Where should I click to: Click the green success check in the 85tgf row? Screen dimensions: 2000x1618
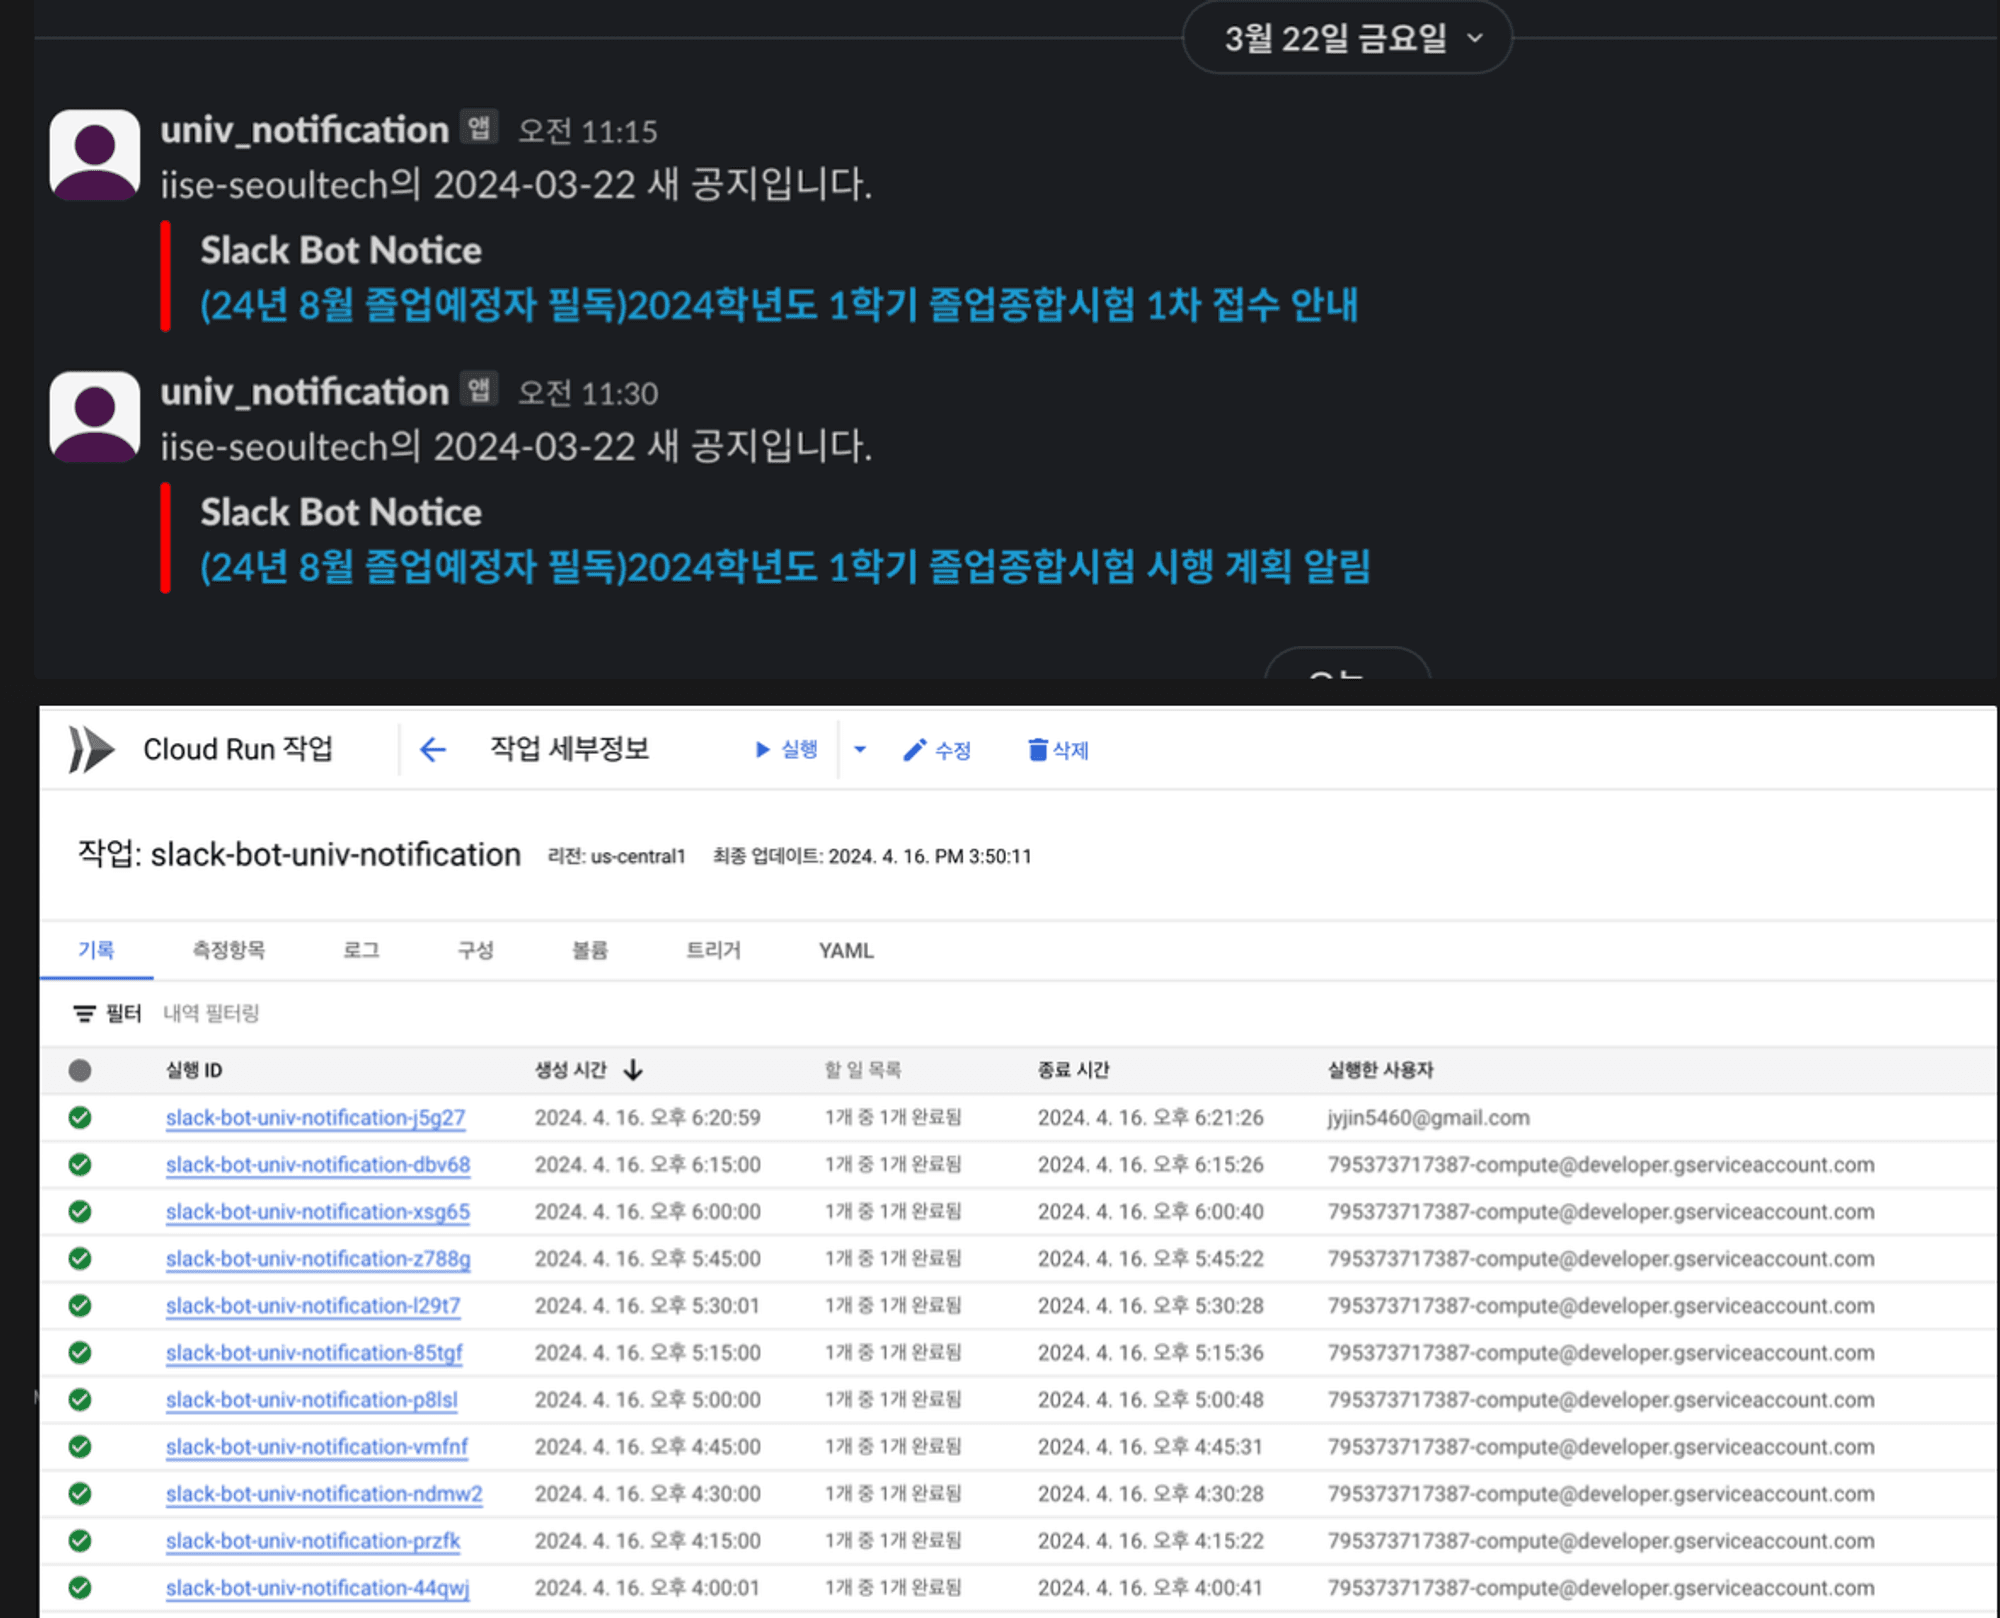tap(80, 1353)
